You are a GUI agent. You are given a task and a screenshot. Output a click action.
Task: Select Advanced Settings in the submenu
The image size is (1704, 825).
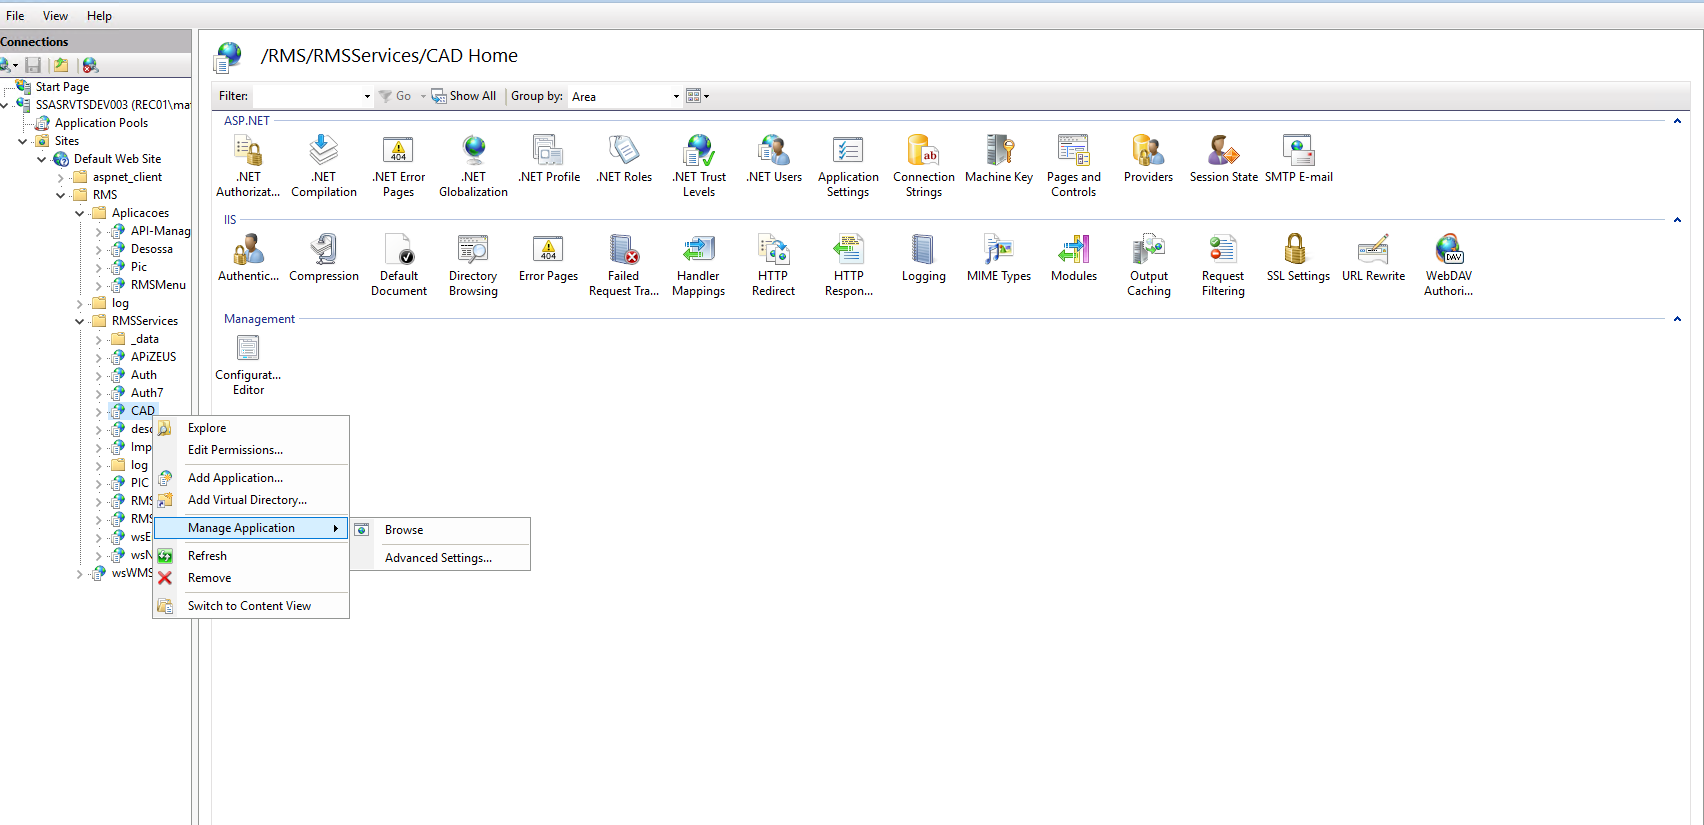tap(438, 558)
